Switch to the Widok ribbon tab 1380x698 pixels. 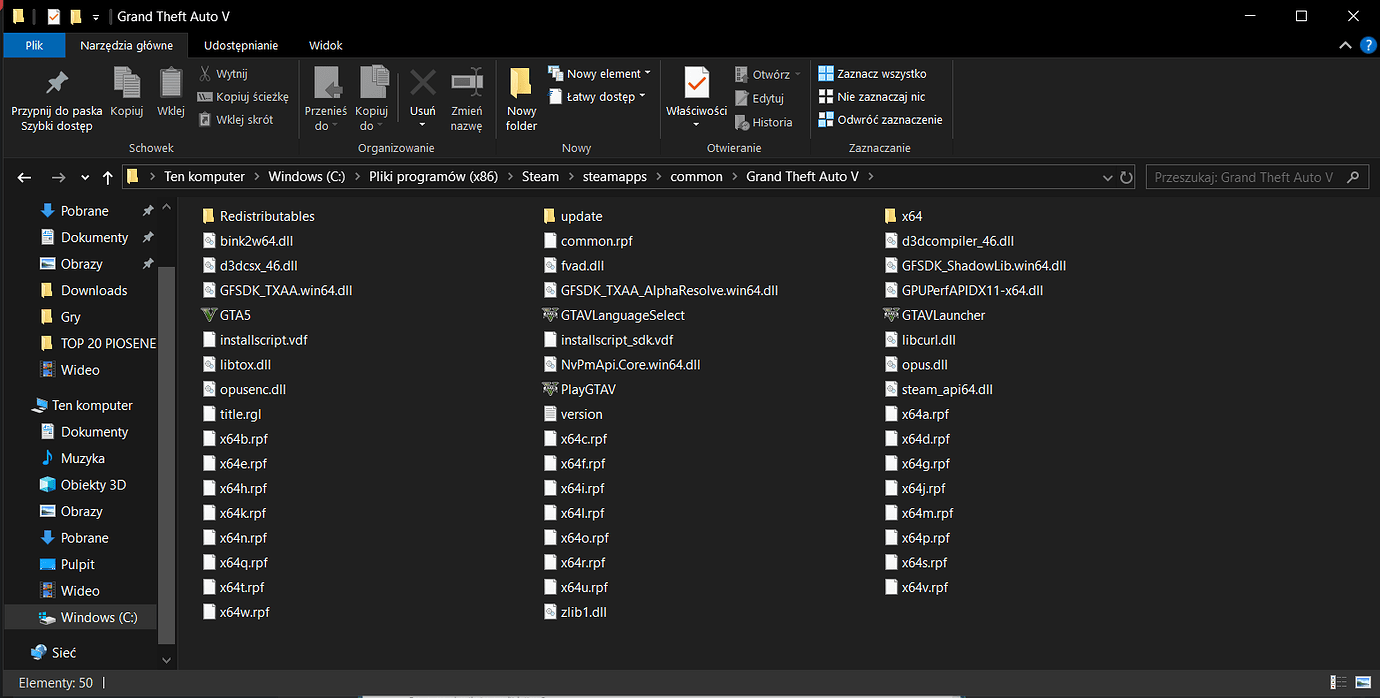[x=325, y=45]
